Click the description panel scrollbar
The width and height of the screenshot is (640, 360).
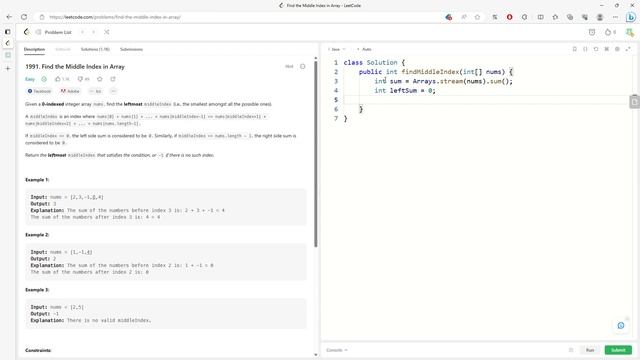[316, 154]
